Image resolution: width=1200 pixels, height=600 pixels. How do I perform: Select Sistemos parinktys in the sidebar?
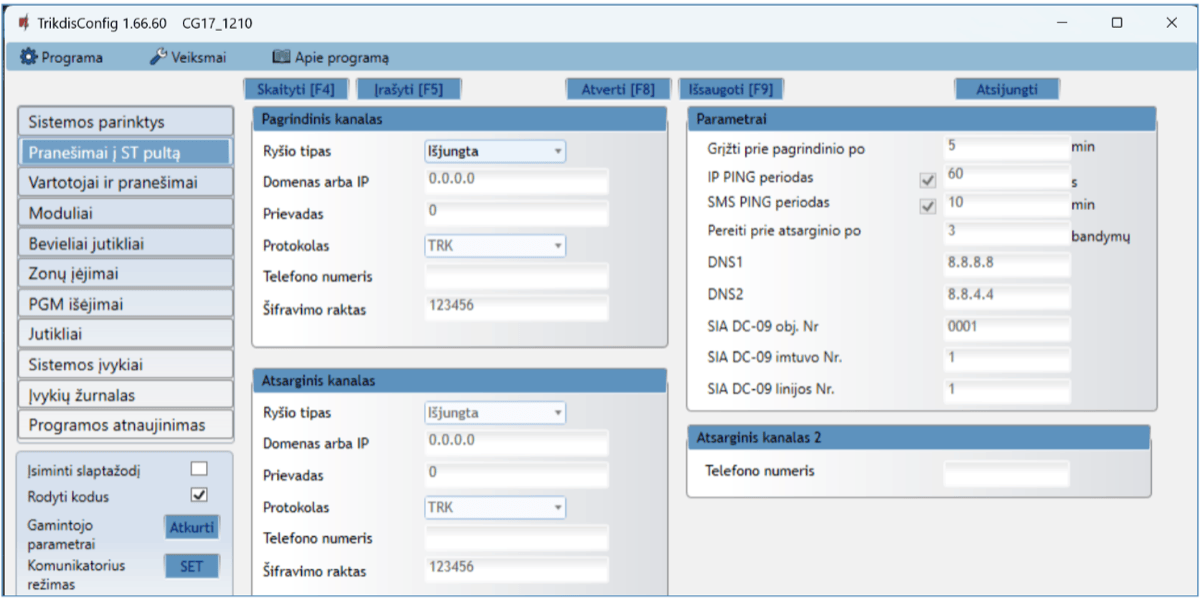(x=125, y=122)
